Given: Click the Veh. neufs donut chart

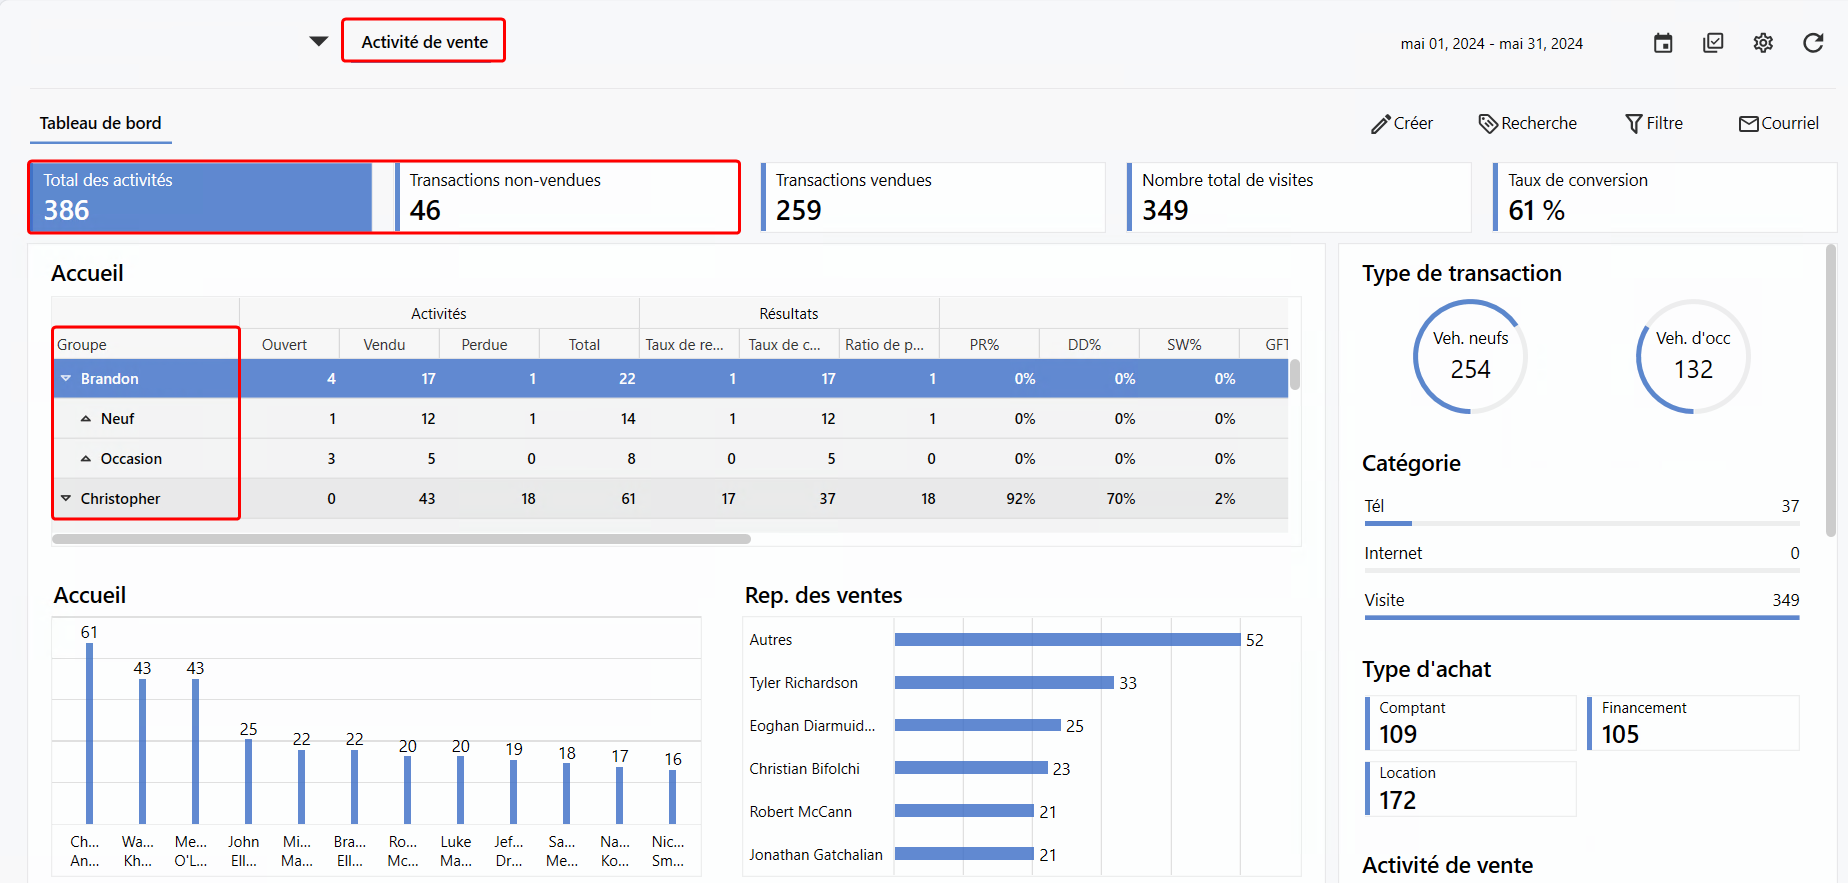Looking at the screenshot, I should (1470, 356).
